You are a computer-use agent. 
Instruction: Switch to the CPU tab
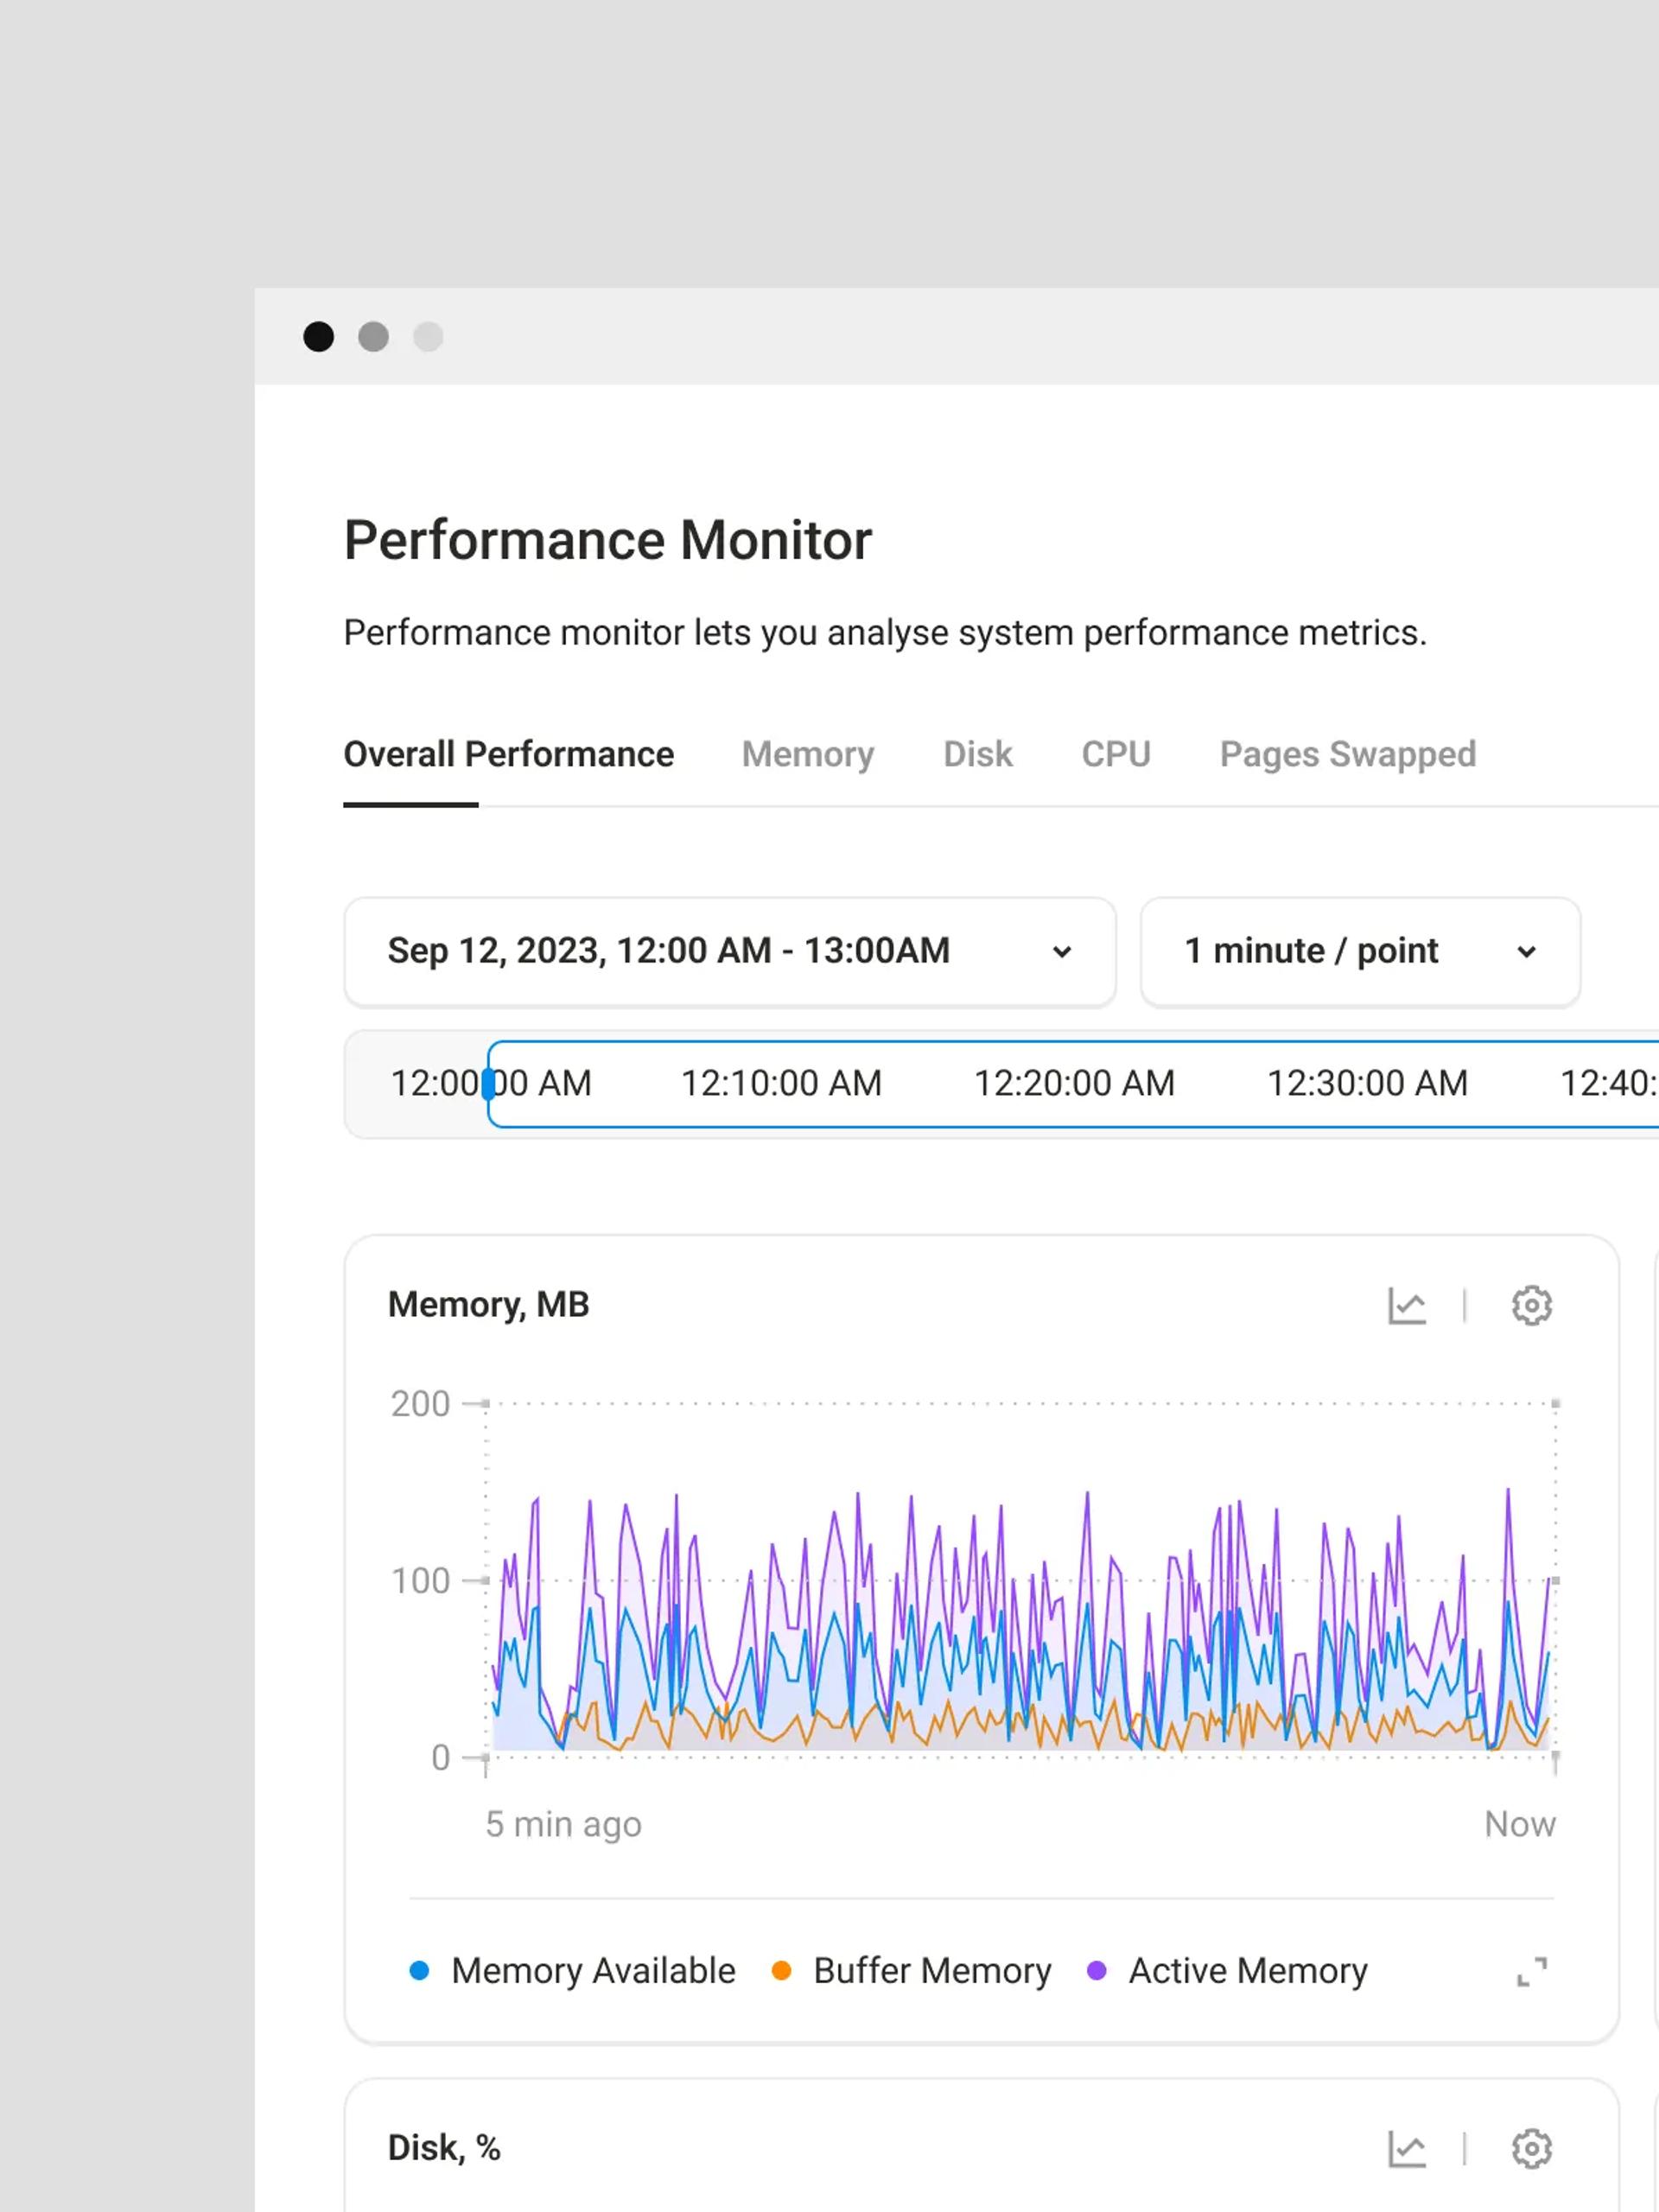(x=1116, y=755)
